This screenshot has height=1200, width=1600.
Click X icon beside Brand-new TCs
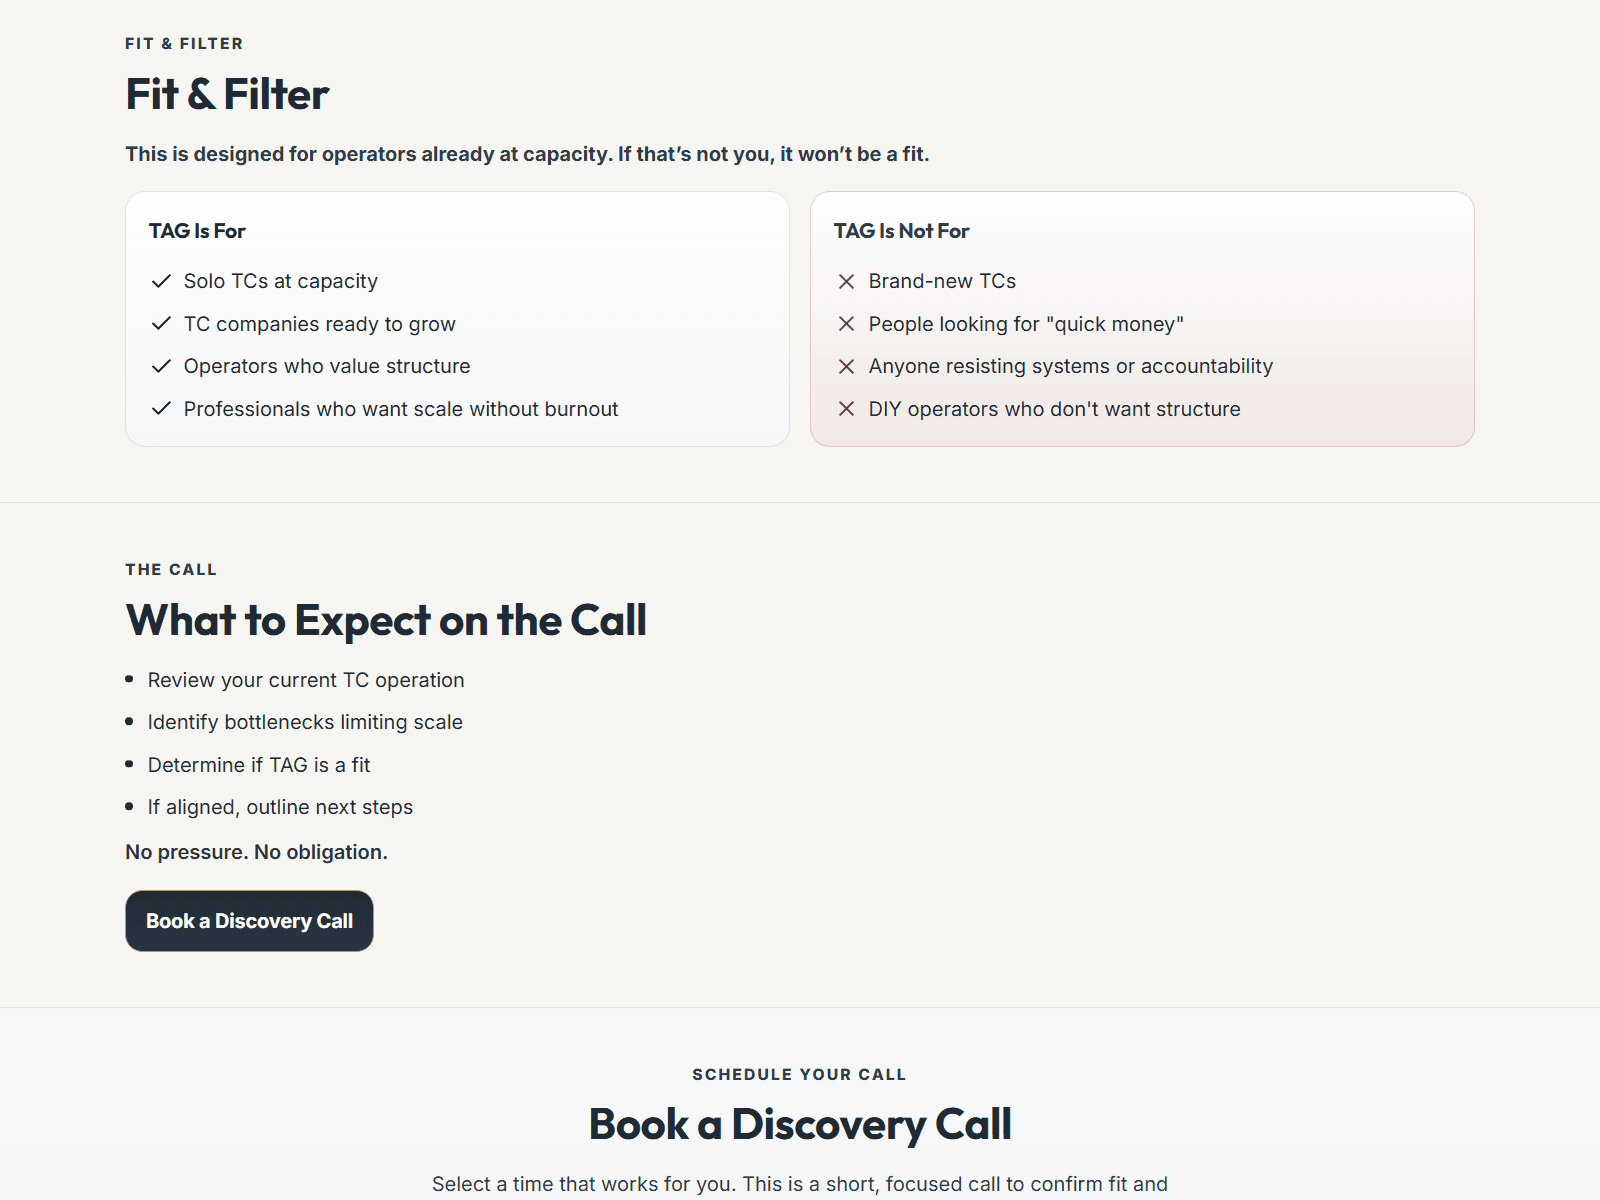(x=846, y=282)
